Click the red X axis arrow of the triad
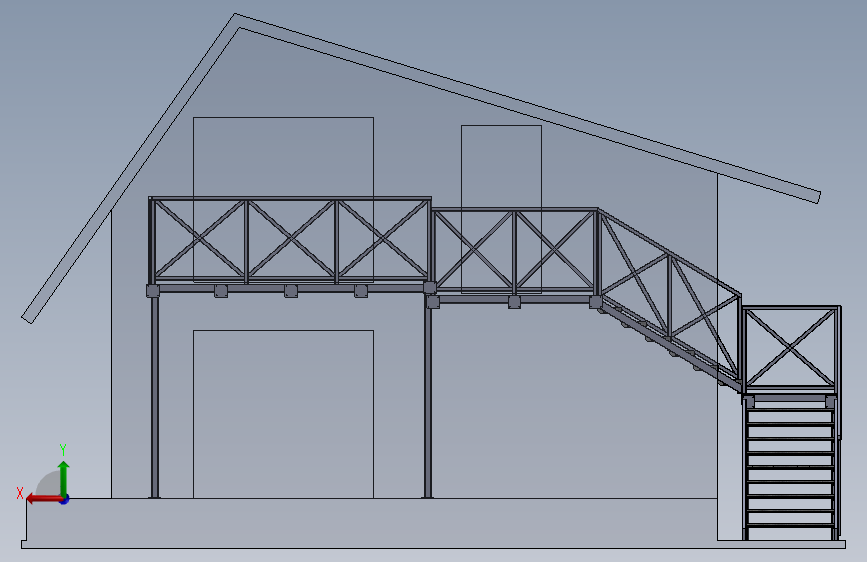 (43, 499)
